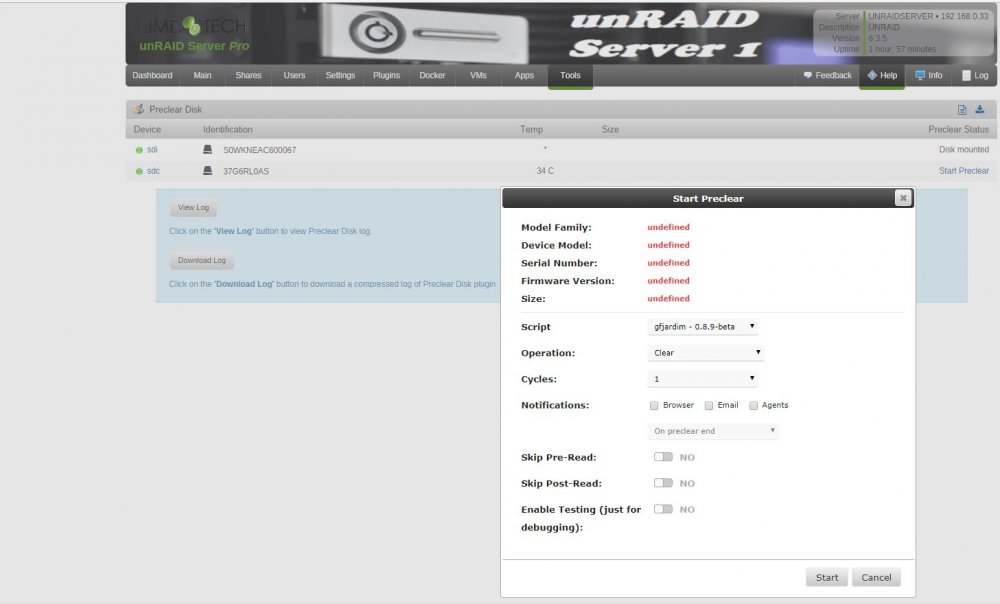Screen dimensions: 1000x604
Task: Click the '34 C' temperature value
Action: (x=545, y=171)
